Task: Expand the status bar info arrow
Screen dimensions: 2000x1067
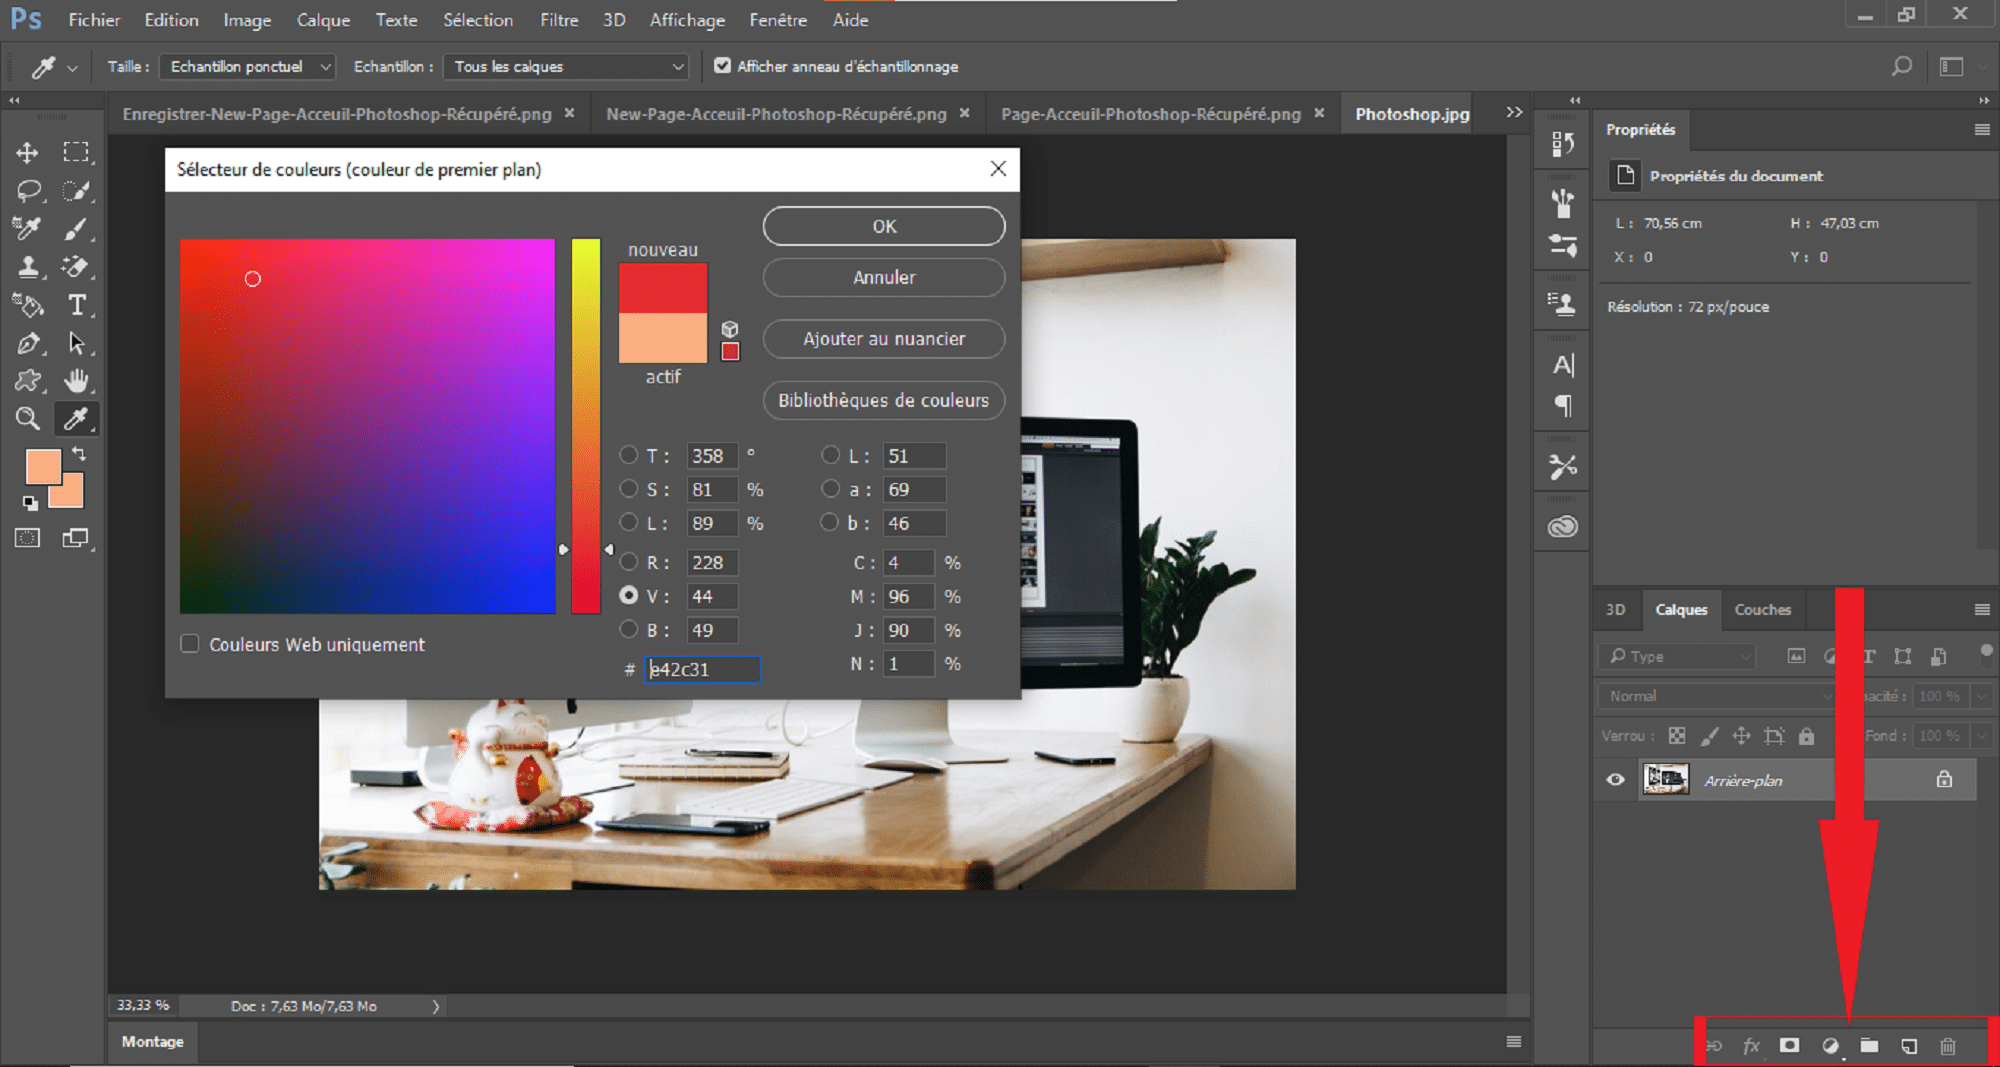Action: [x=436, y=1006]
